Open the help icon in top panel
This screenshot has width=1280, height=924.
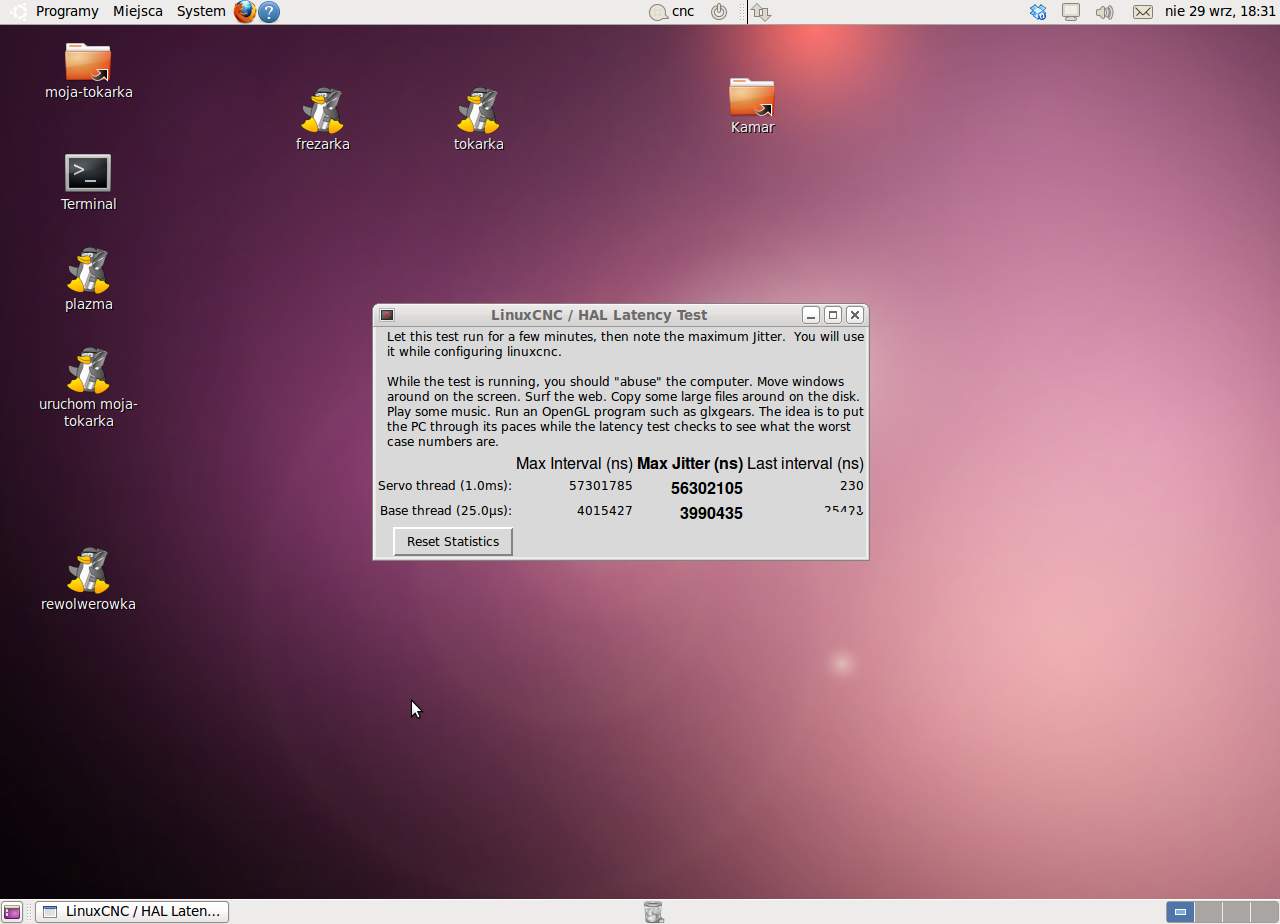(269, 12)
